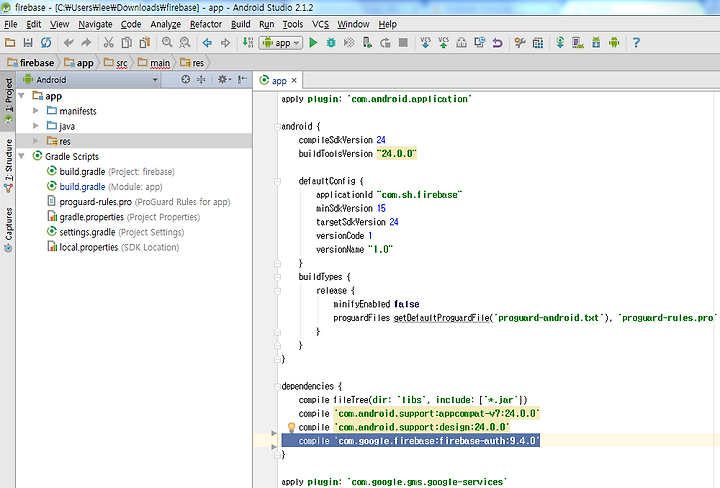Viewport: 720px width, 488px height.
Task: Click the lightbulb intention icon in editor
Action: (x=293, y=427)
